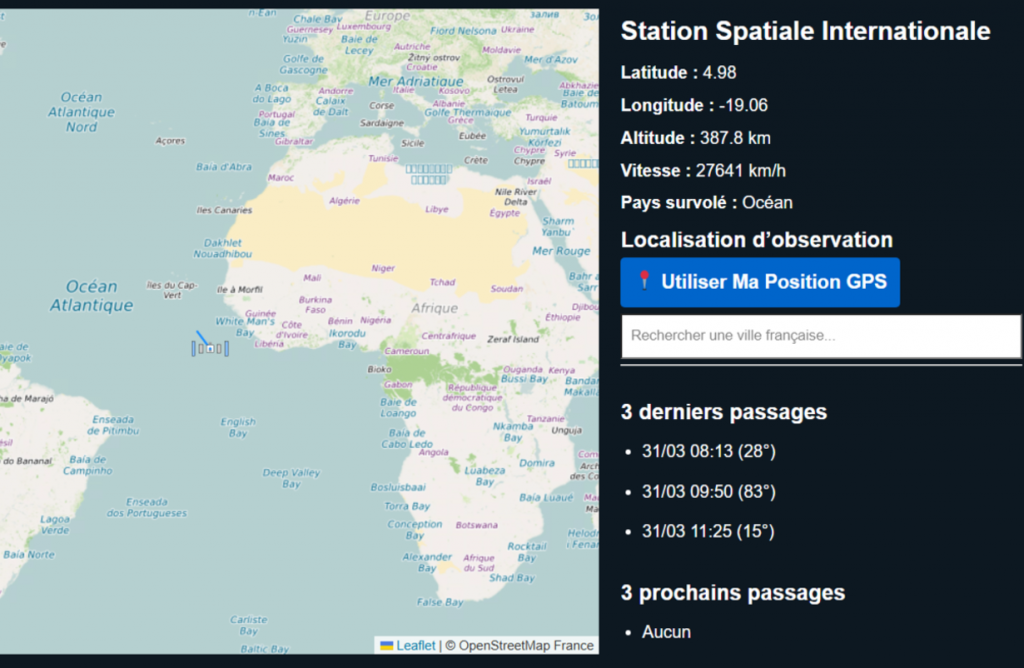Click the flag icon beside Leaflet
This screenshot has width=1024, height=668.
tap(386, 646)
